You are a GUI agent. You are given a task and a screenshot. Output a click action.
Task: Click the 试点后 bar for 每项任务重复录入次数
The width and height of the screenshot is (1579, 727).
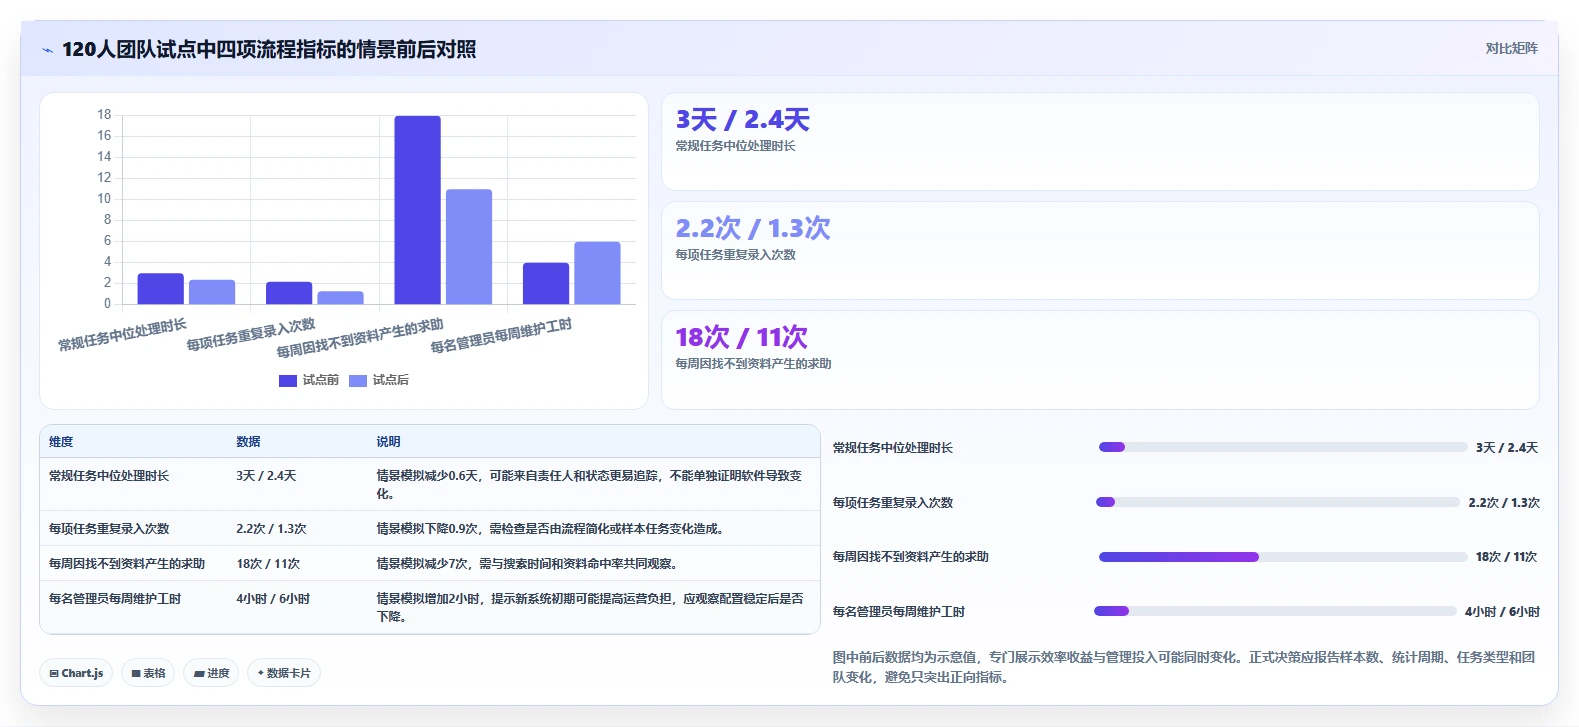click(x=340, y=297)
